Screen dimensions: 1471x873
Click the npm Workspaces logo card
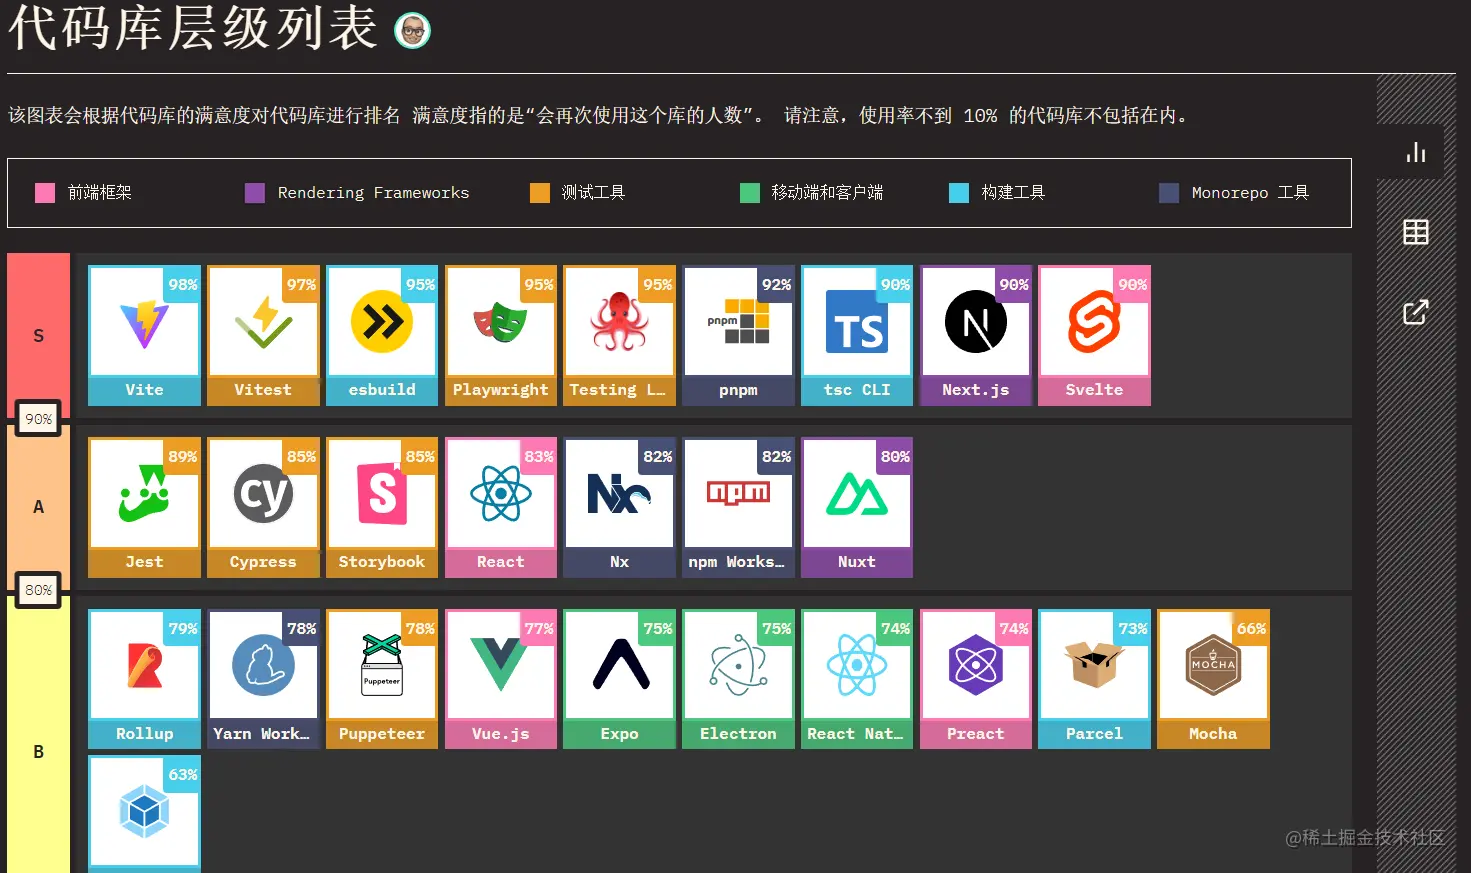coord(738,507)
